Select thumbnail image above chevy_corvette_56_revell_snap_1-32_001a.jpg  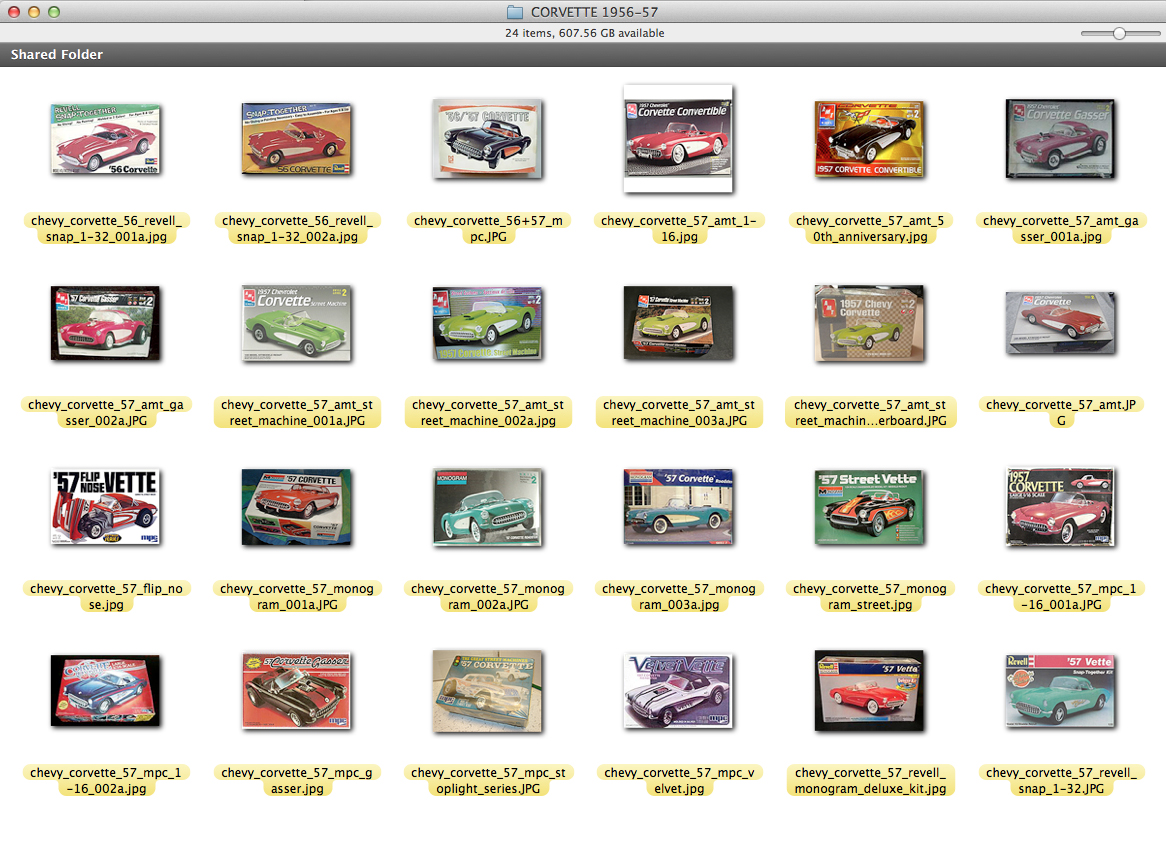click(x=106, y=139)
